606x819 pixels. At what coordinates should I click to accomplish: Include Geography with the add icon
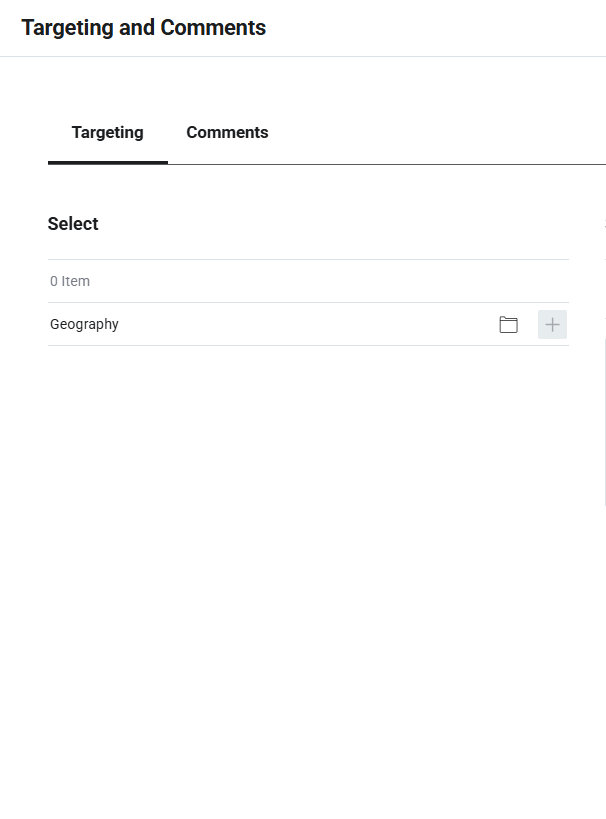click(552, 325)
